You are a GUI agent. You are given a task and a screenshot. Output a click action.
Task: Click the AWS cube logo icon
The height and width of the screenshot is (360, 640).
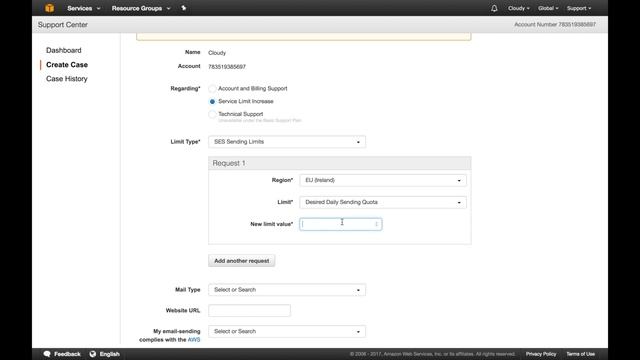click(x=49, y=8)
